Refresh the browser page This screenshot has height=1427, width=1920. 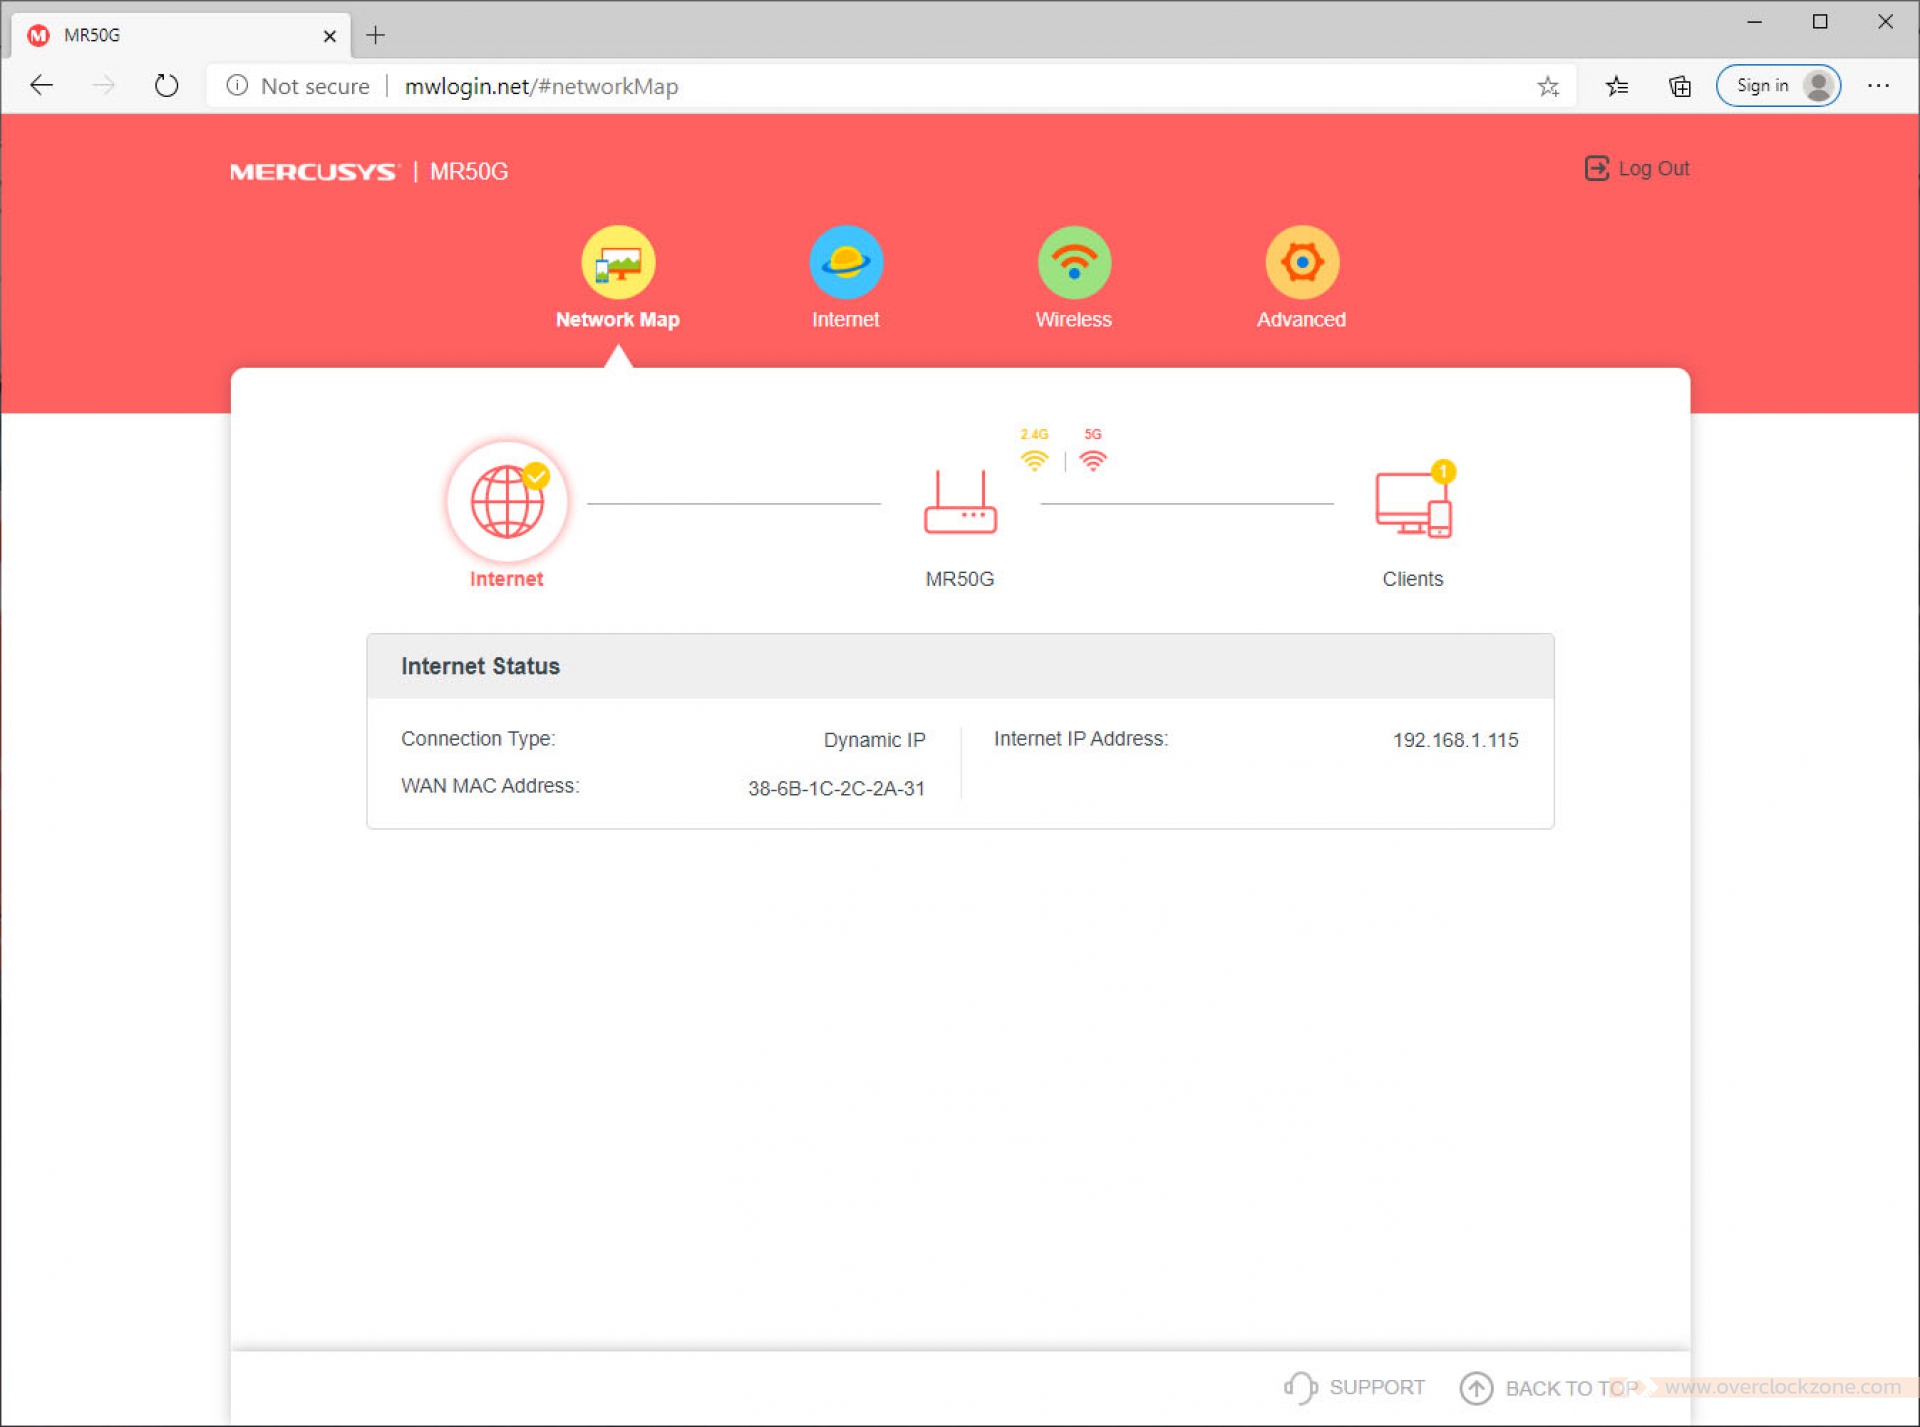[x=167, y=86]
